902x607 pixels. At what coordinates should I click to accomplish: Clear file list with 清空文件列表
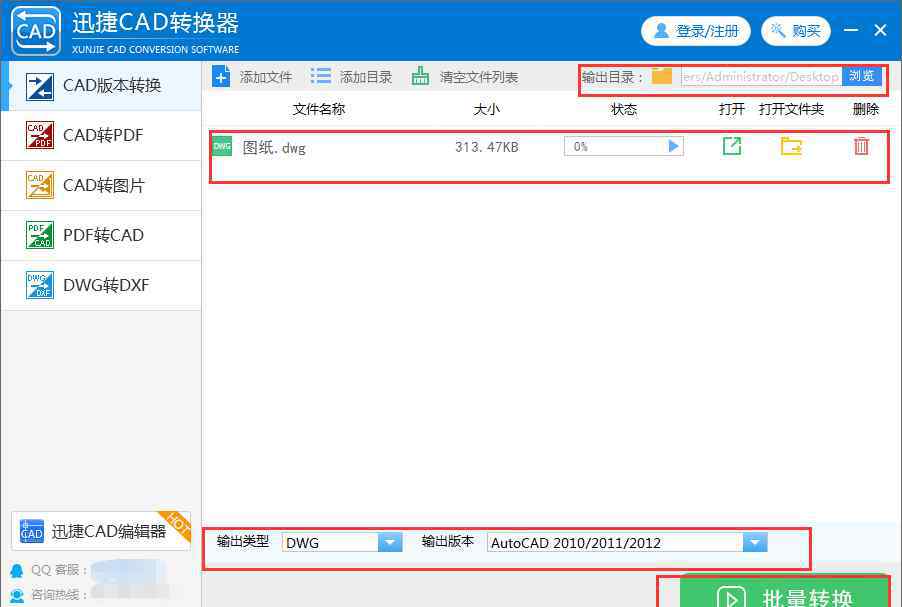pos(465,76)
